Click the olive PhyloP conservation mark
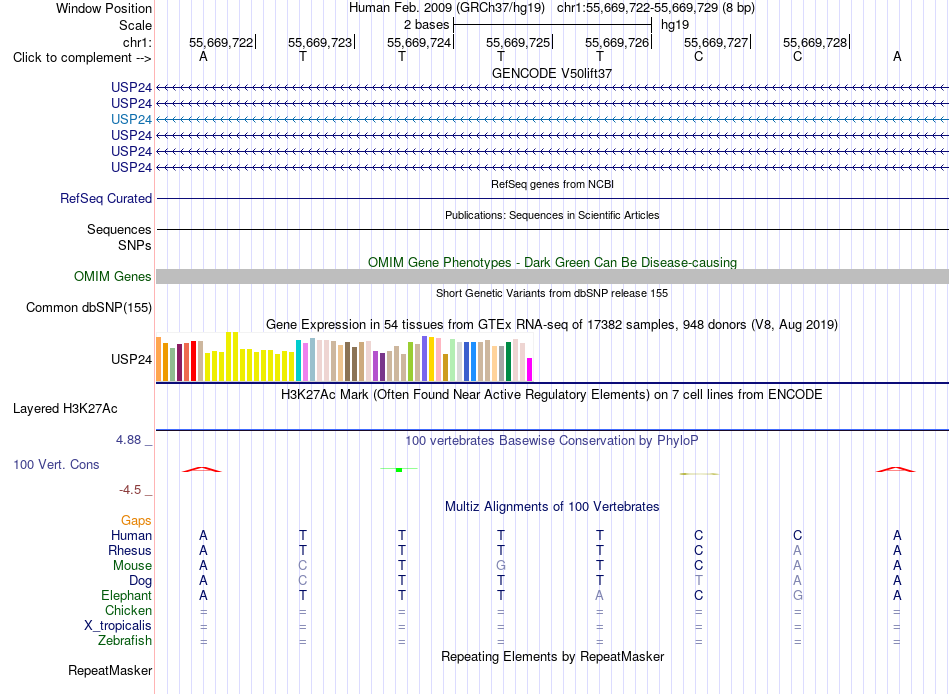The height and width of the screenshot is (694, 950). coord(699,473)
